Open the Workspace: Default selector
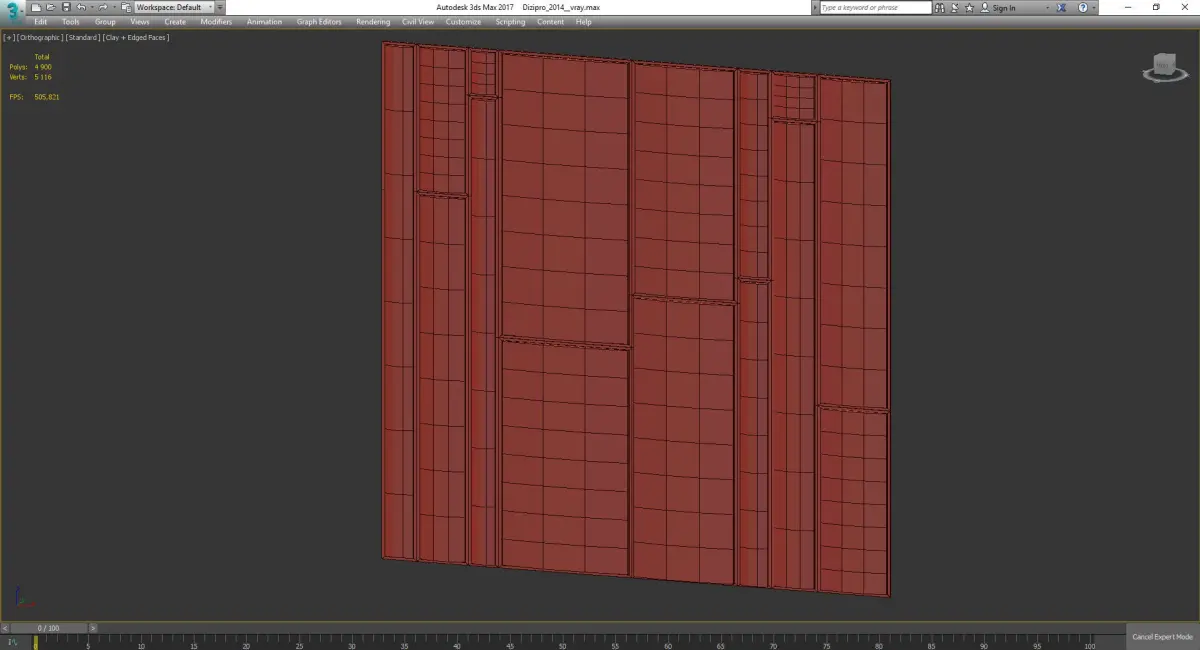The width and height of the screenshot is (1200, 650). pyautogui.click(x=173, y=7)
